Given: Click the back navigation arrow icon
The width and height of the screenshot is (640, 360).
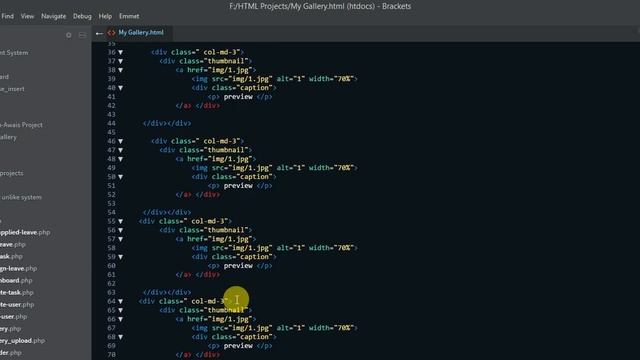Looking at the screenshot, I should (x=99, y=33).
